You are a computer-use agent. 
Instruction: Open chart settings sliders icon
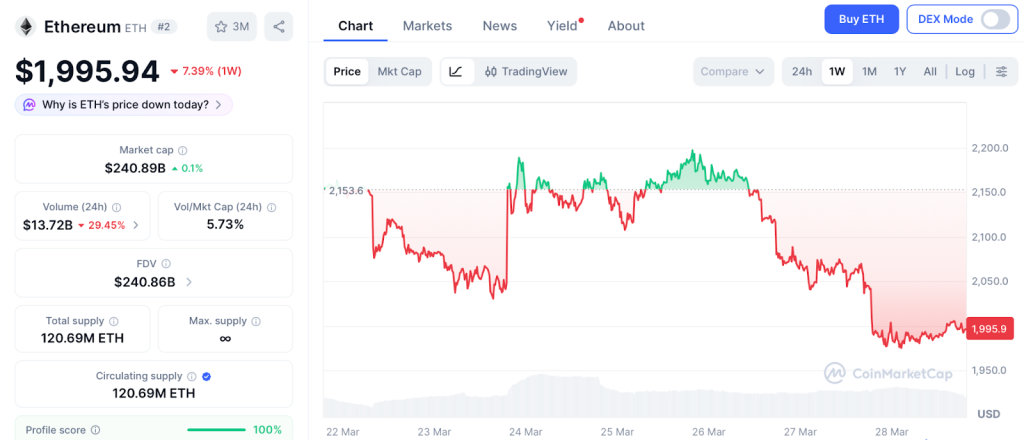1001,72
